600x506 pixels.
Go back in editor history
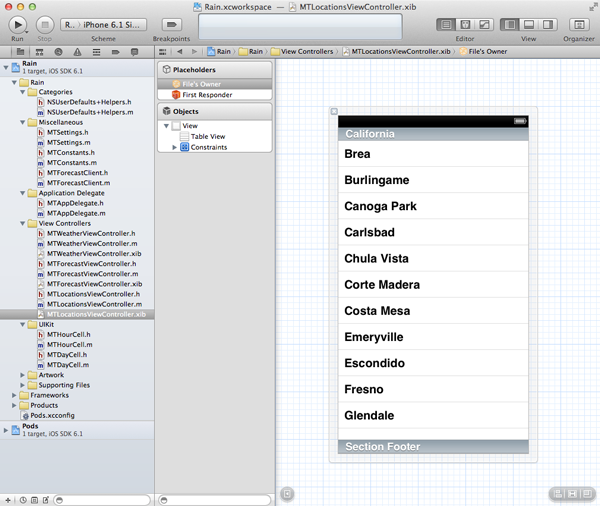click(179, 52)
